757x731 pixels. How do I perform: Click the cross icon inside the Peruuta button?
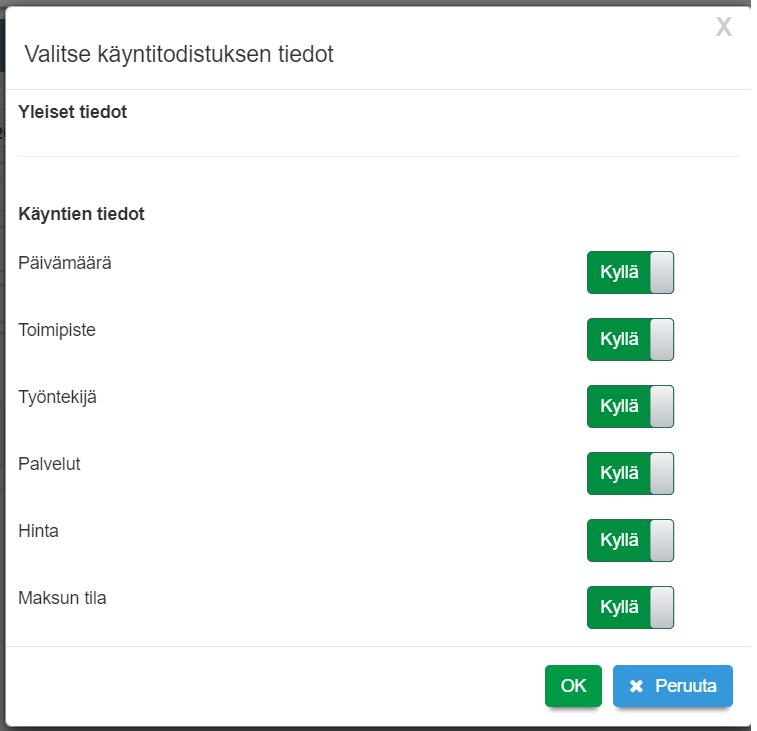[636, 686]
